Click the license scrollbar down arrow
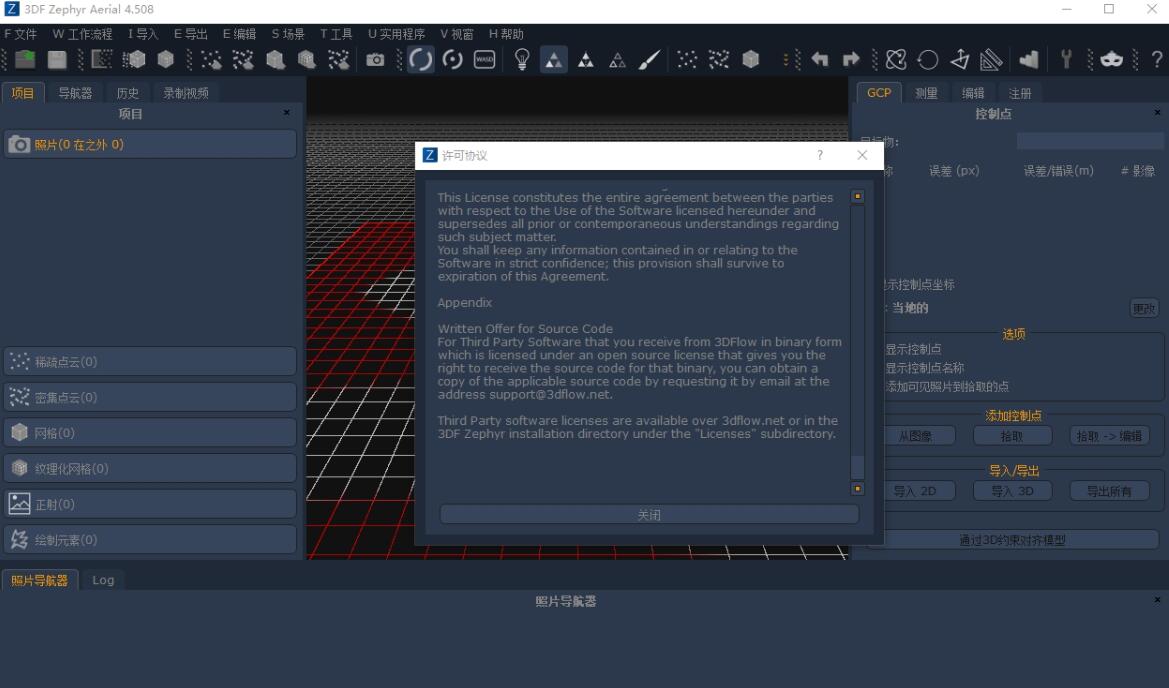The width and height of the screenshot is (1169, 688). click(857, 489)
